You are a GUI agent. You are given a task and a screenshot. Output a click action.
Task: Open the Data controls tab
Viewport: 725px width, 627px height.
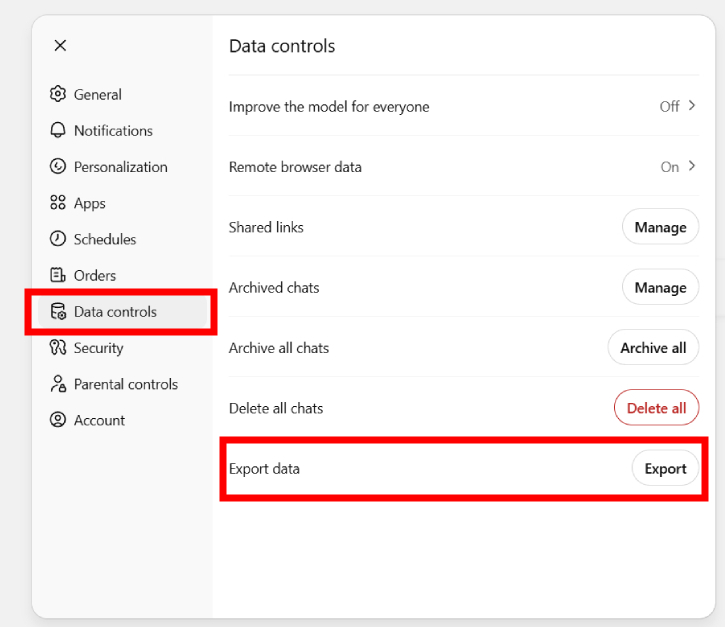115,312
